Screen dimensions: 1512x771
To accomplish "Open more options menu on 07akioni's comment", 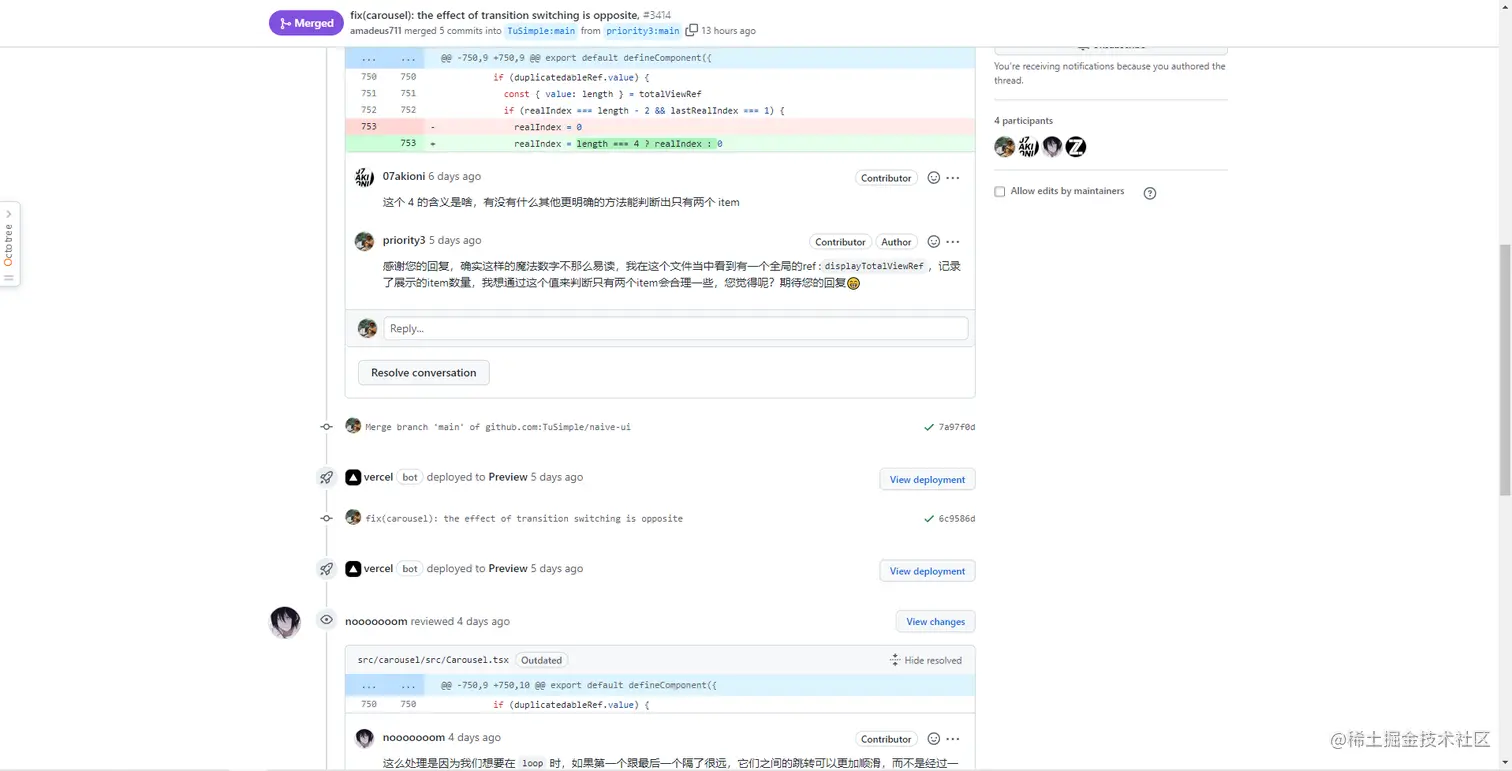I will (953, 178).
